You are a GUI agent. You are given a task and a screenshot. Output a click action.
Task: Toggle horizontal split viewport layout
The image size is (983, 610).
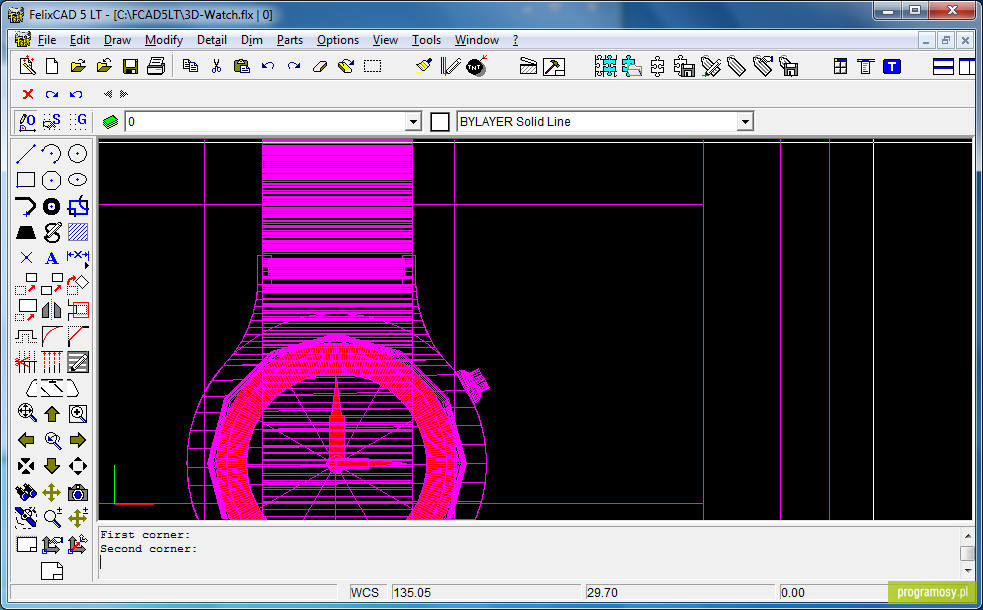coord(943,66)
